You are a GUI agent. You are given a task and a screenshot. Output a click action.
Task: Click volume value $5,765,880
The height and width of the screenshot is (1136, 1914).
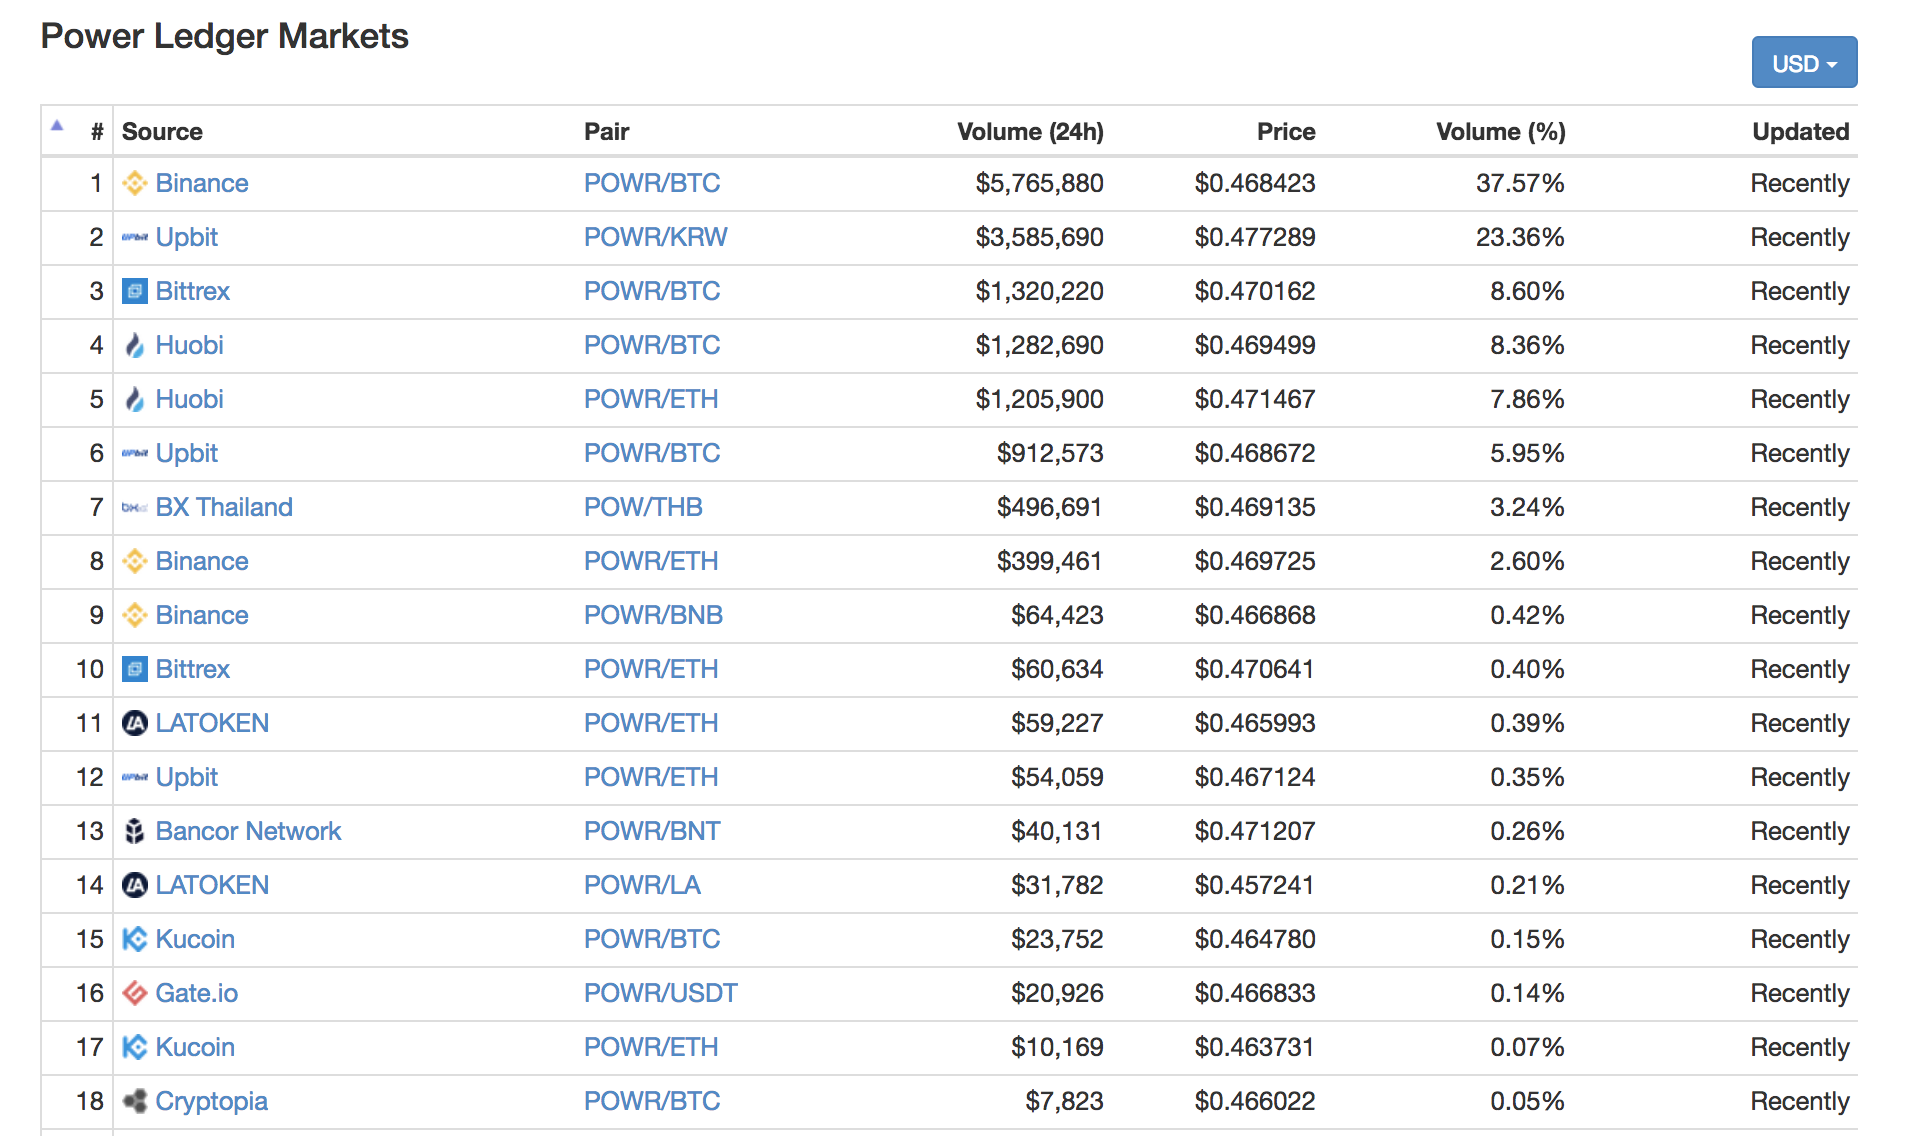1040,183
